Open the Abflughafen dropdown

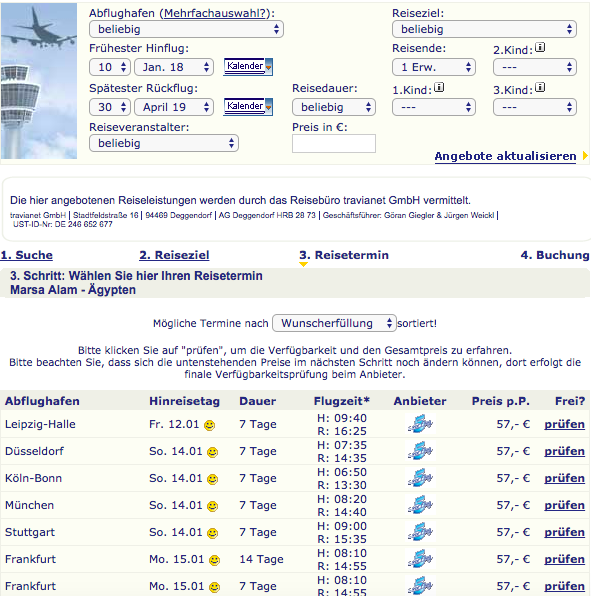click(x=186, y=29)
